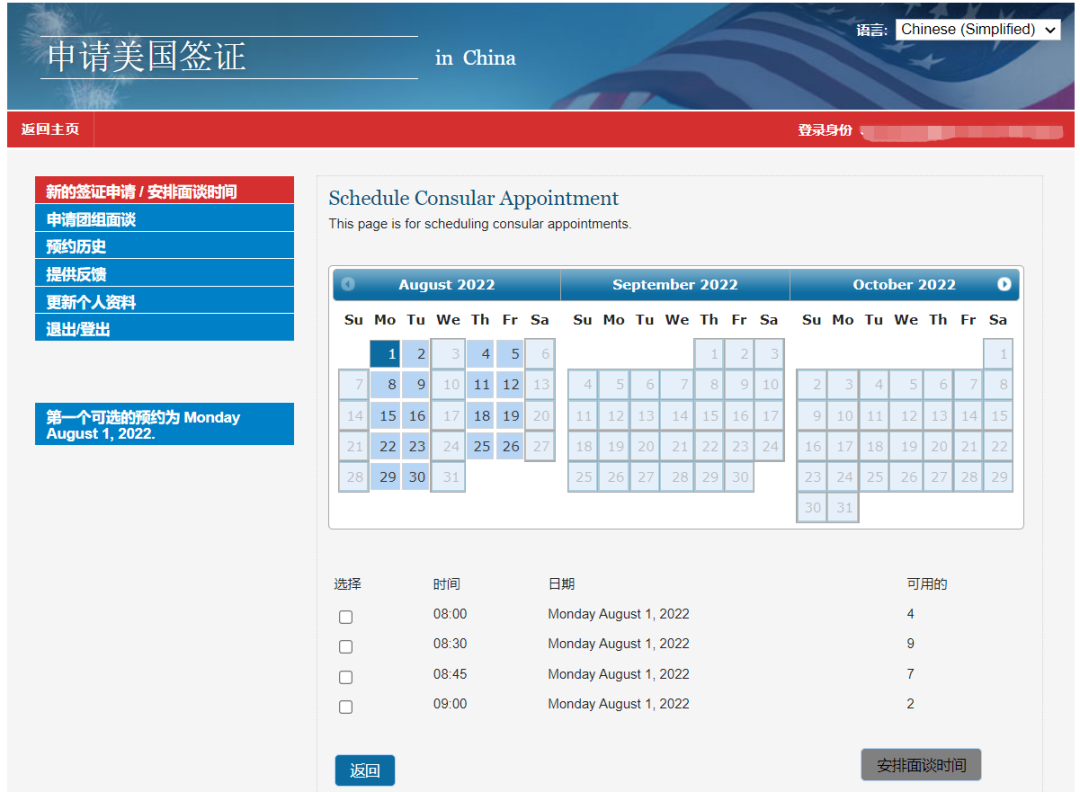Choose August 29 appointment date

point(385,477)
